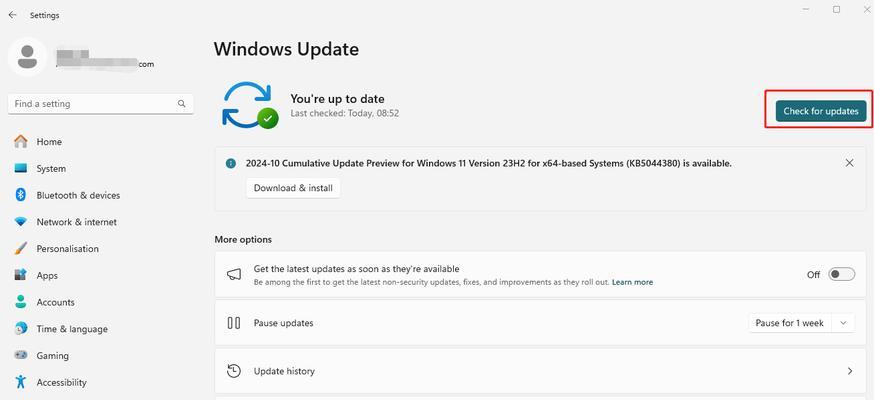
Task: Expand Update history with the chevron
Action: click(849, 371)
